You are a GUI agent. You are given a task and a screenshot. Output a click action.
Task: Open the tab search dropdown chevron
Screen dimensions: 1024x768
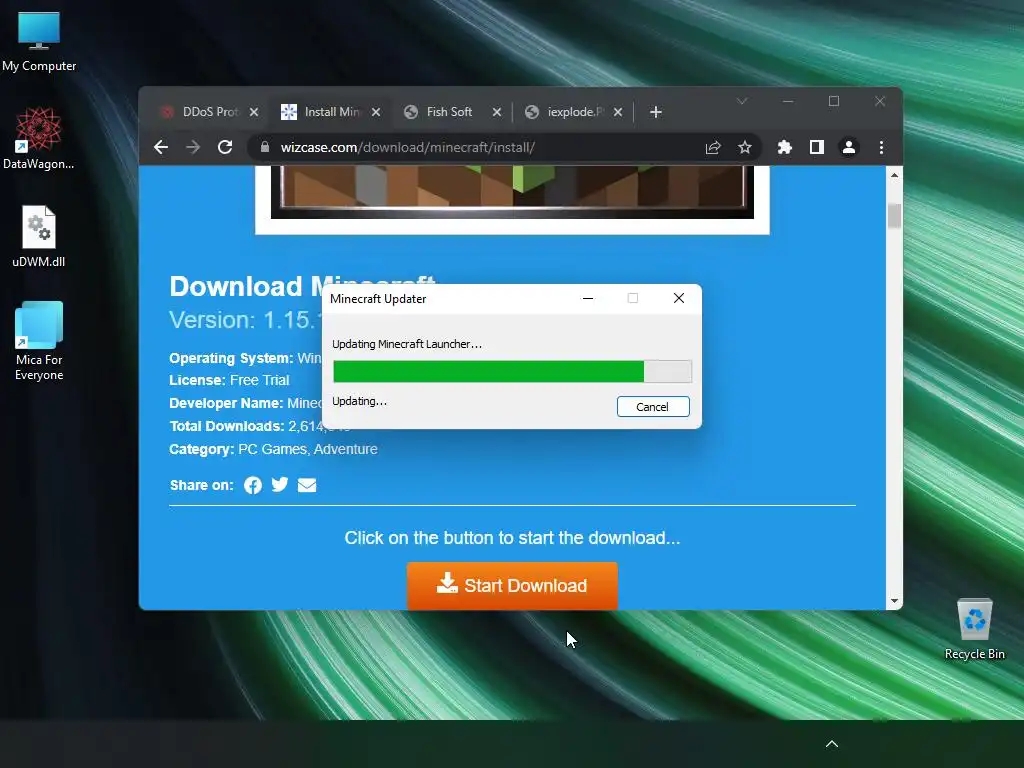tap(742, 101)
